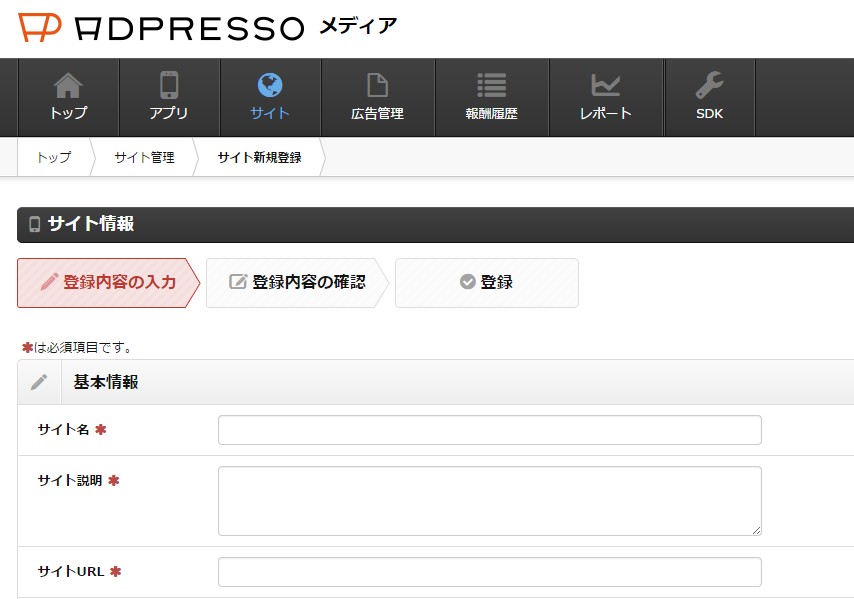Click the wrench icon for SDK

pos(709,87)
